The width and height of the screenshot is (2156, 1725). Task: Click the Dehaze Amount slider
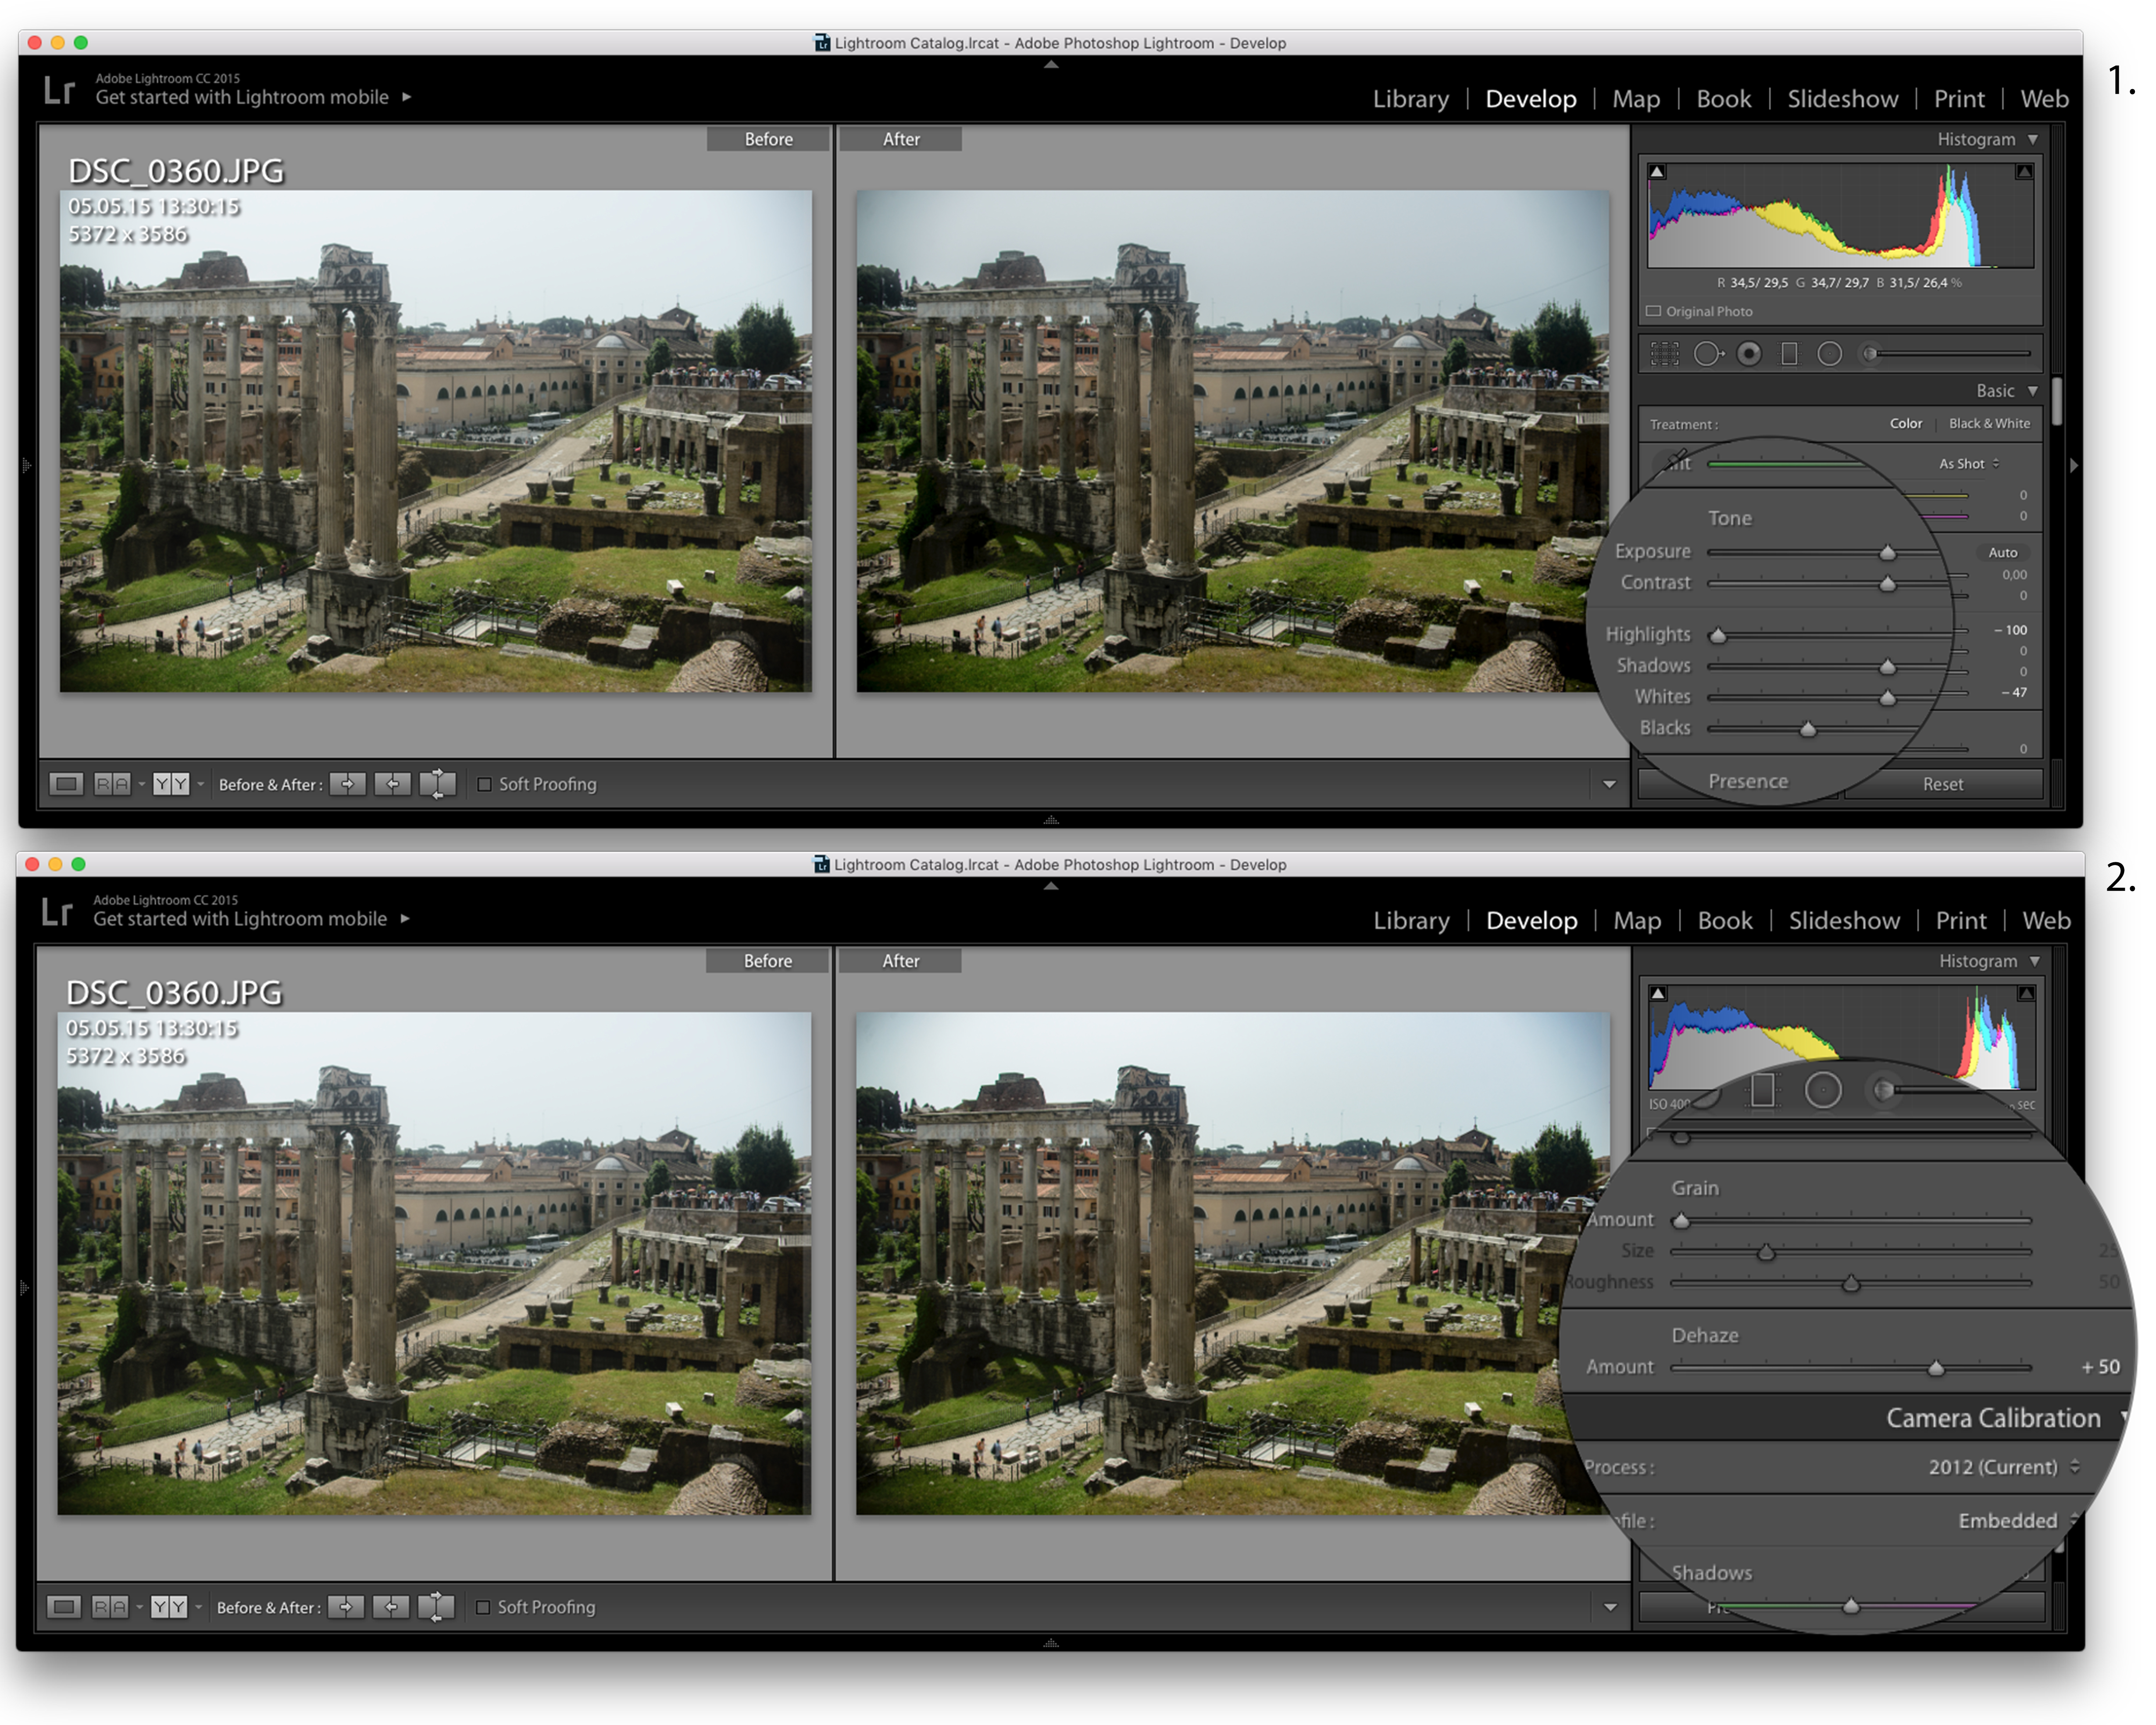(x=1851, y=1367)
